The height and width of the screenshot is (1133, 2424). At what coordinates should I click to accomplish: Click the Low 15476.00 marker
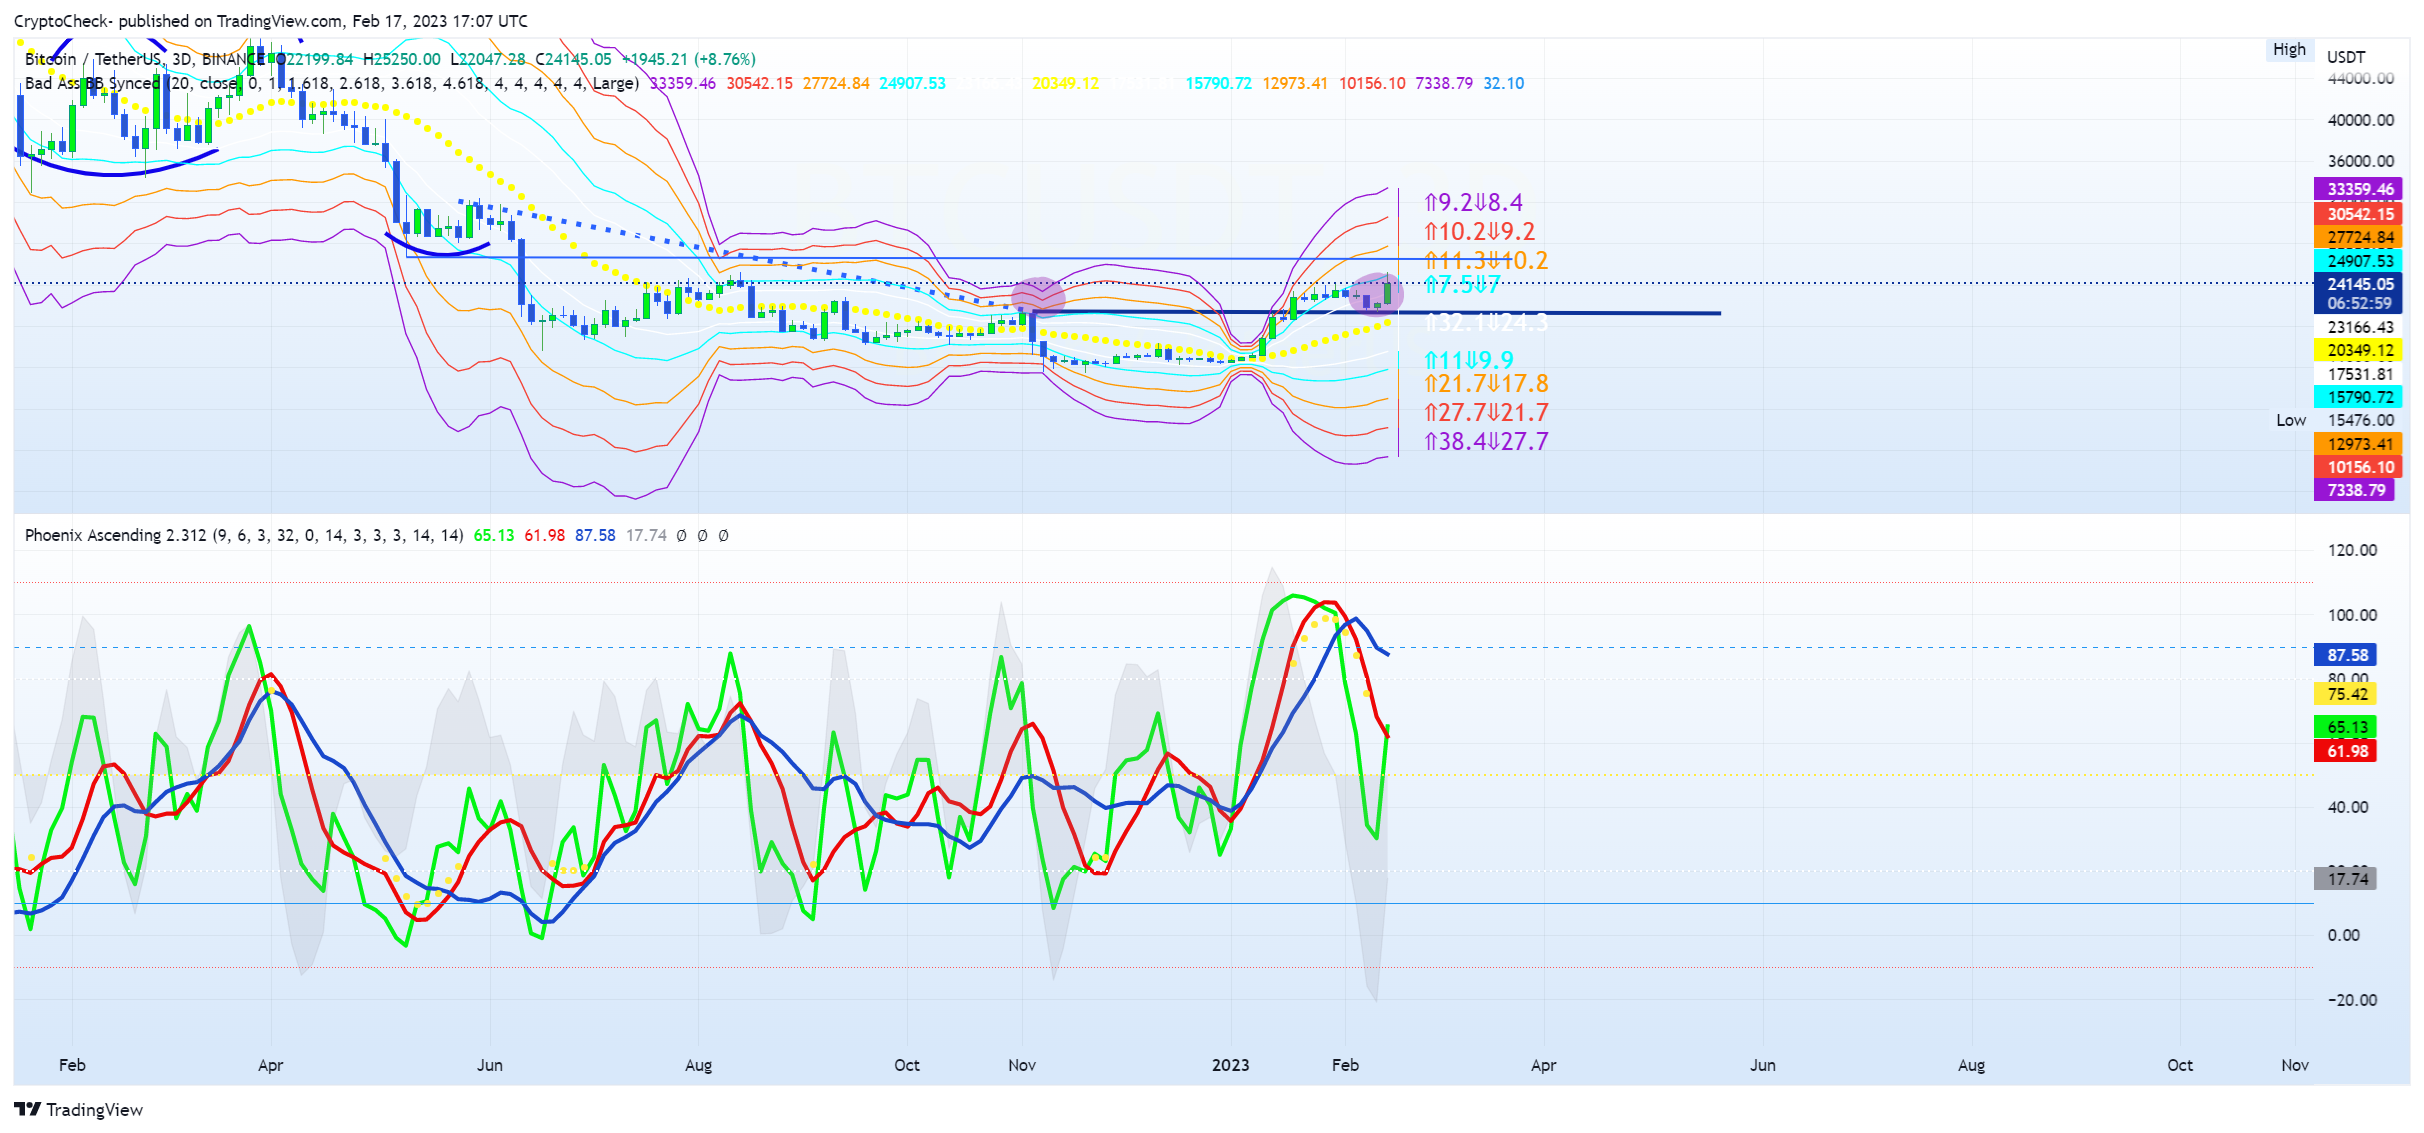(2335, 420)
